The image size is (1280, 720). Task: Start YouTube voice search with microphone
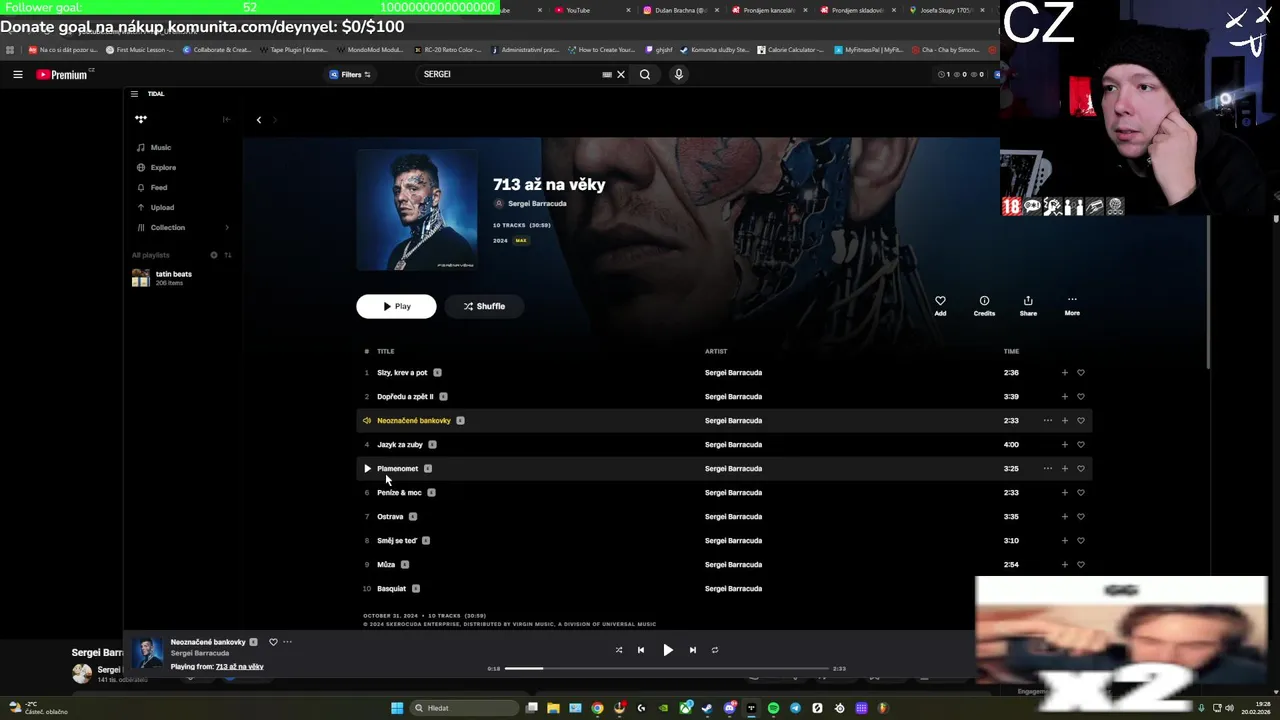point(678,74)
